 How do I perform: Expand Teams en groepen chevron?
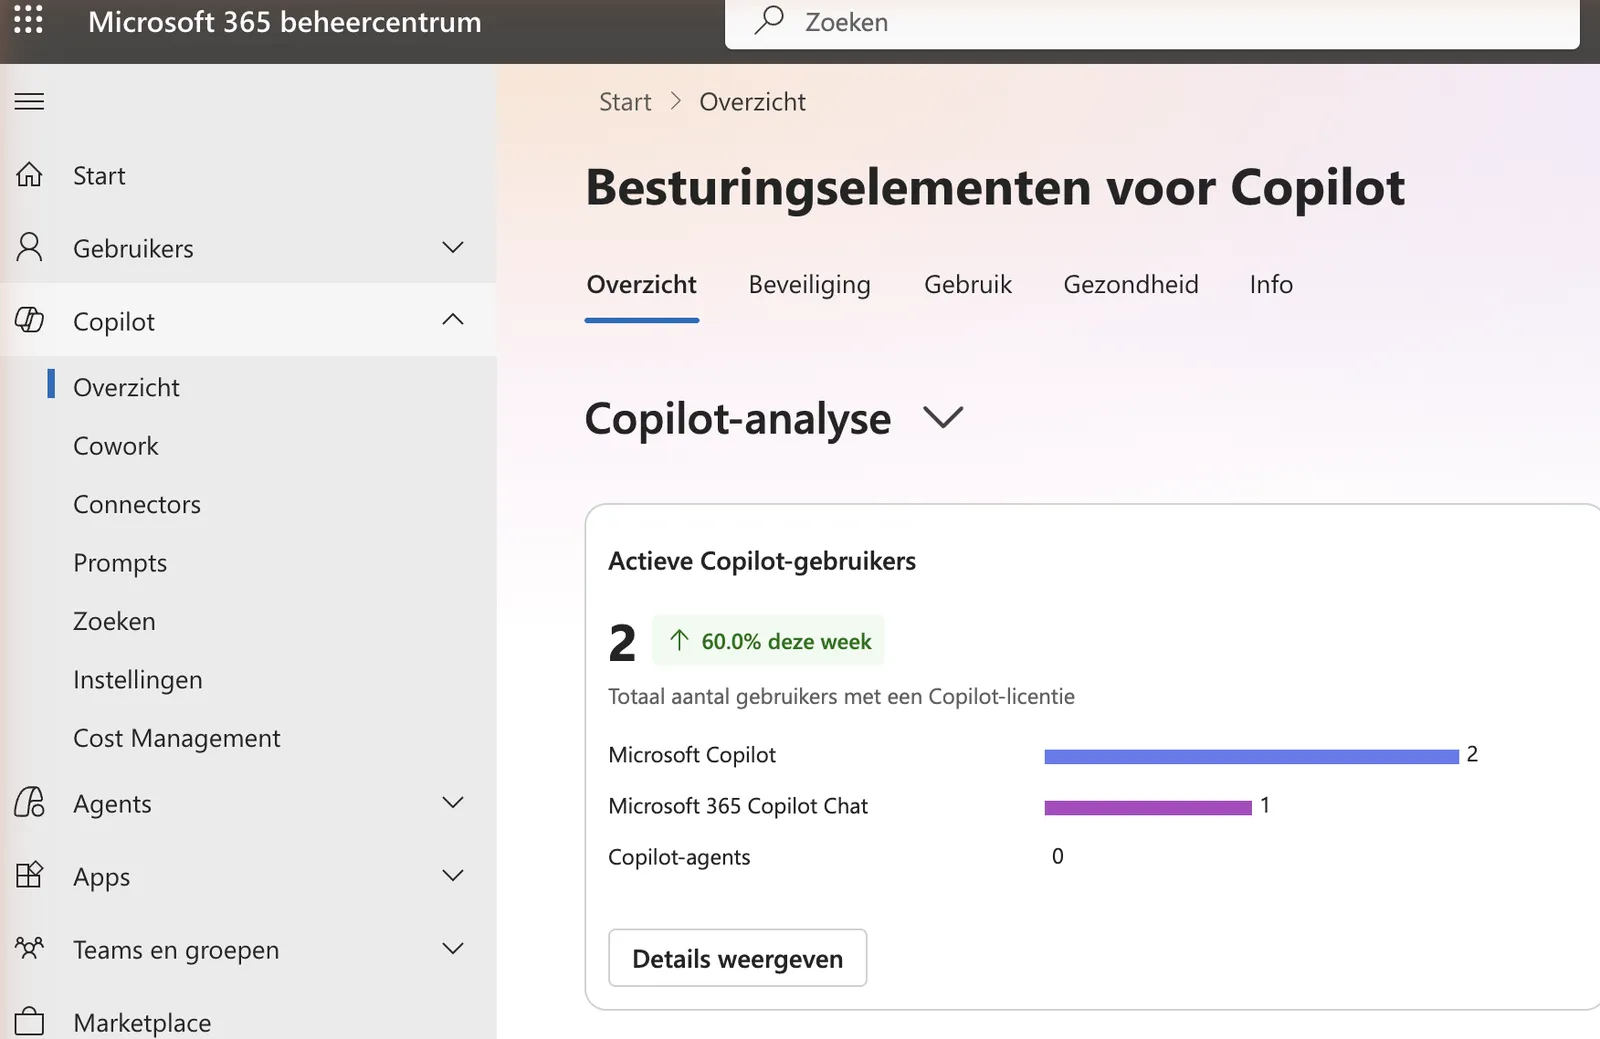(x=453, y=948)
